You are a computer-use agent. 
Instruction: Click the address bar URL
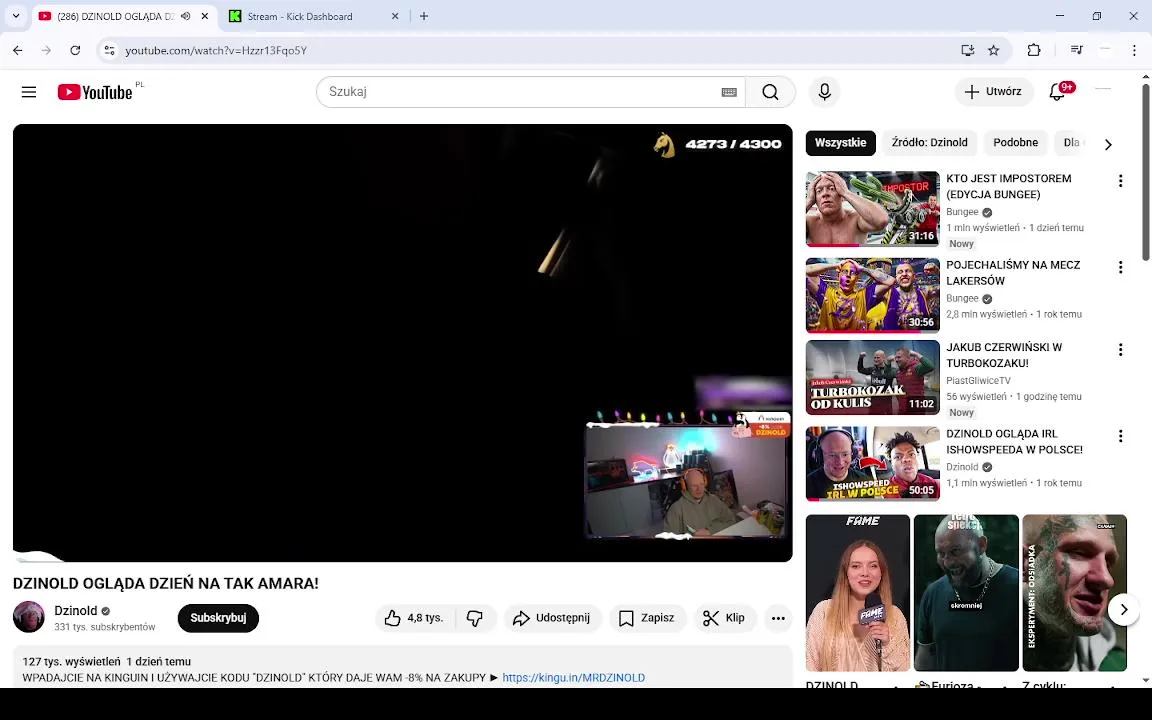pyautogui.click(x=216, y=51)
